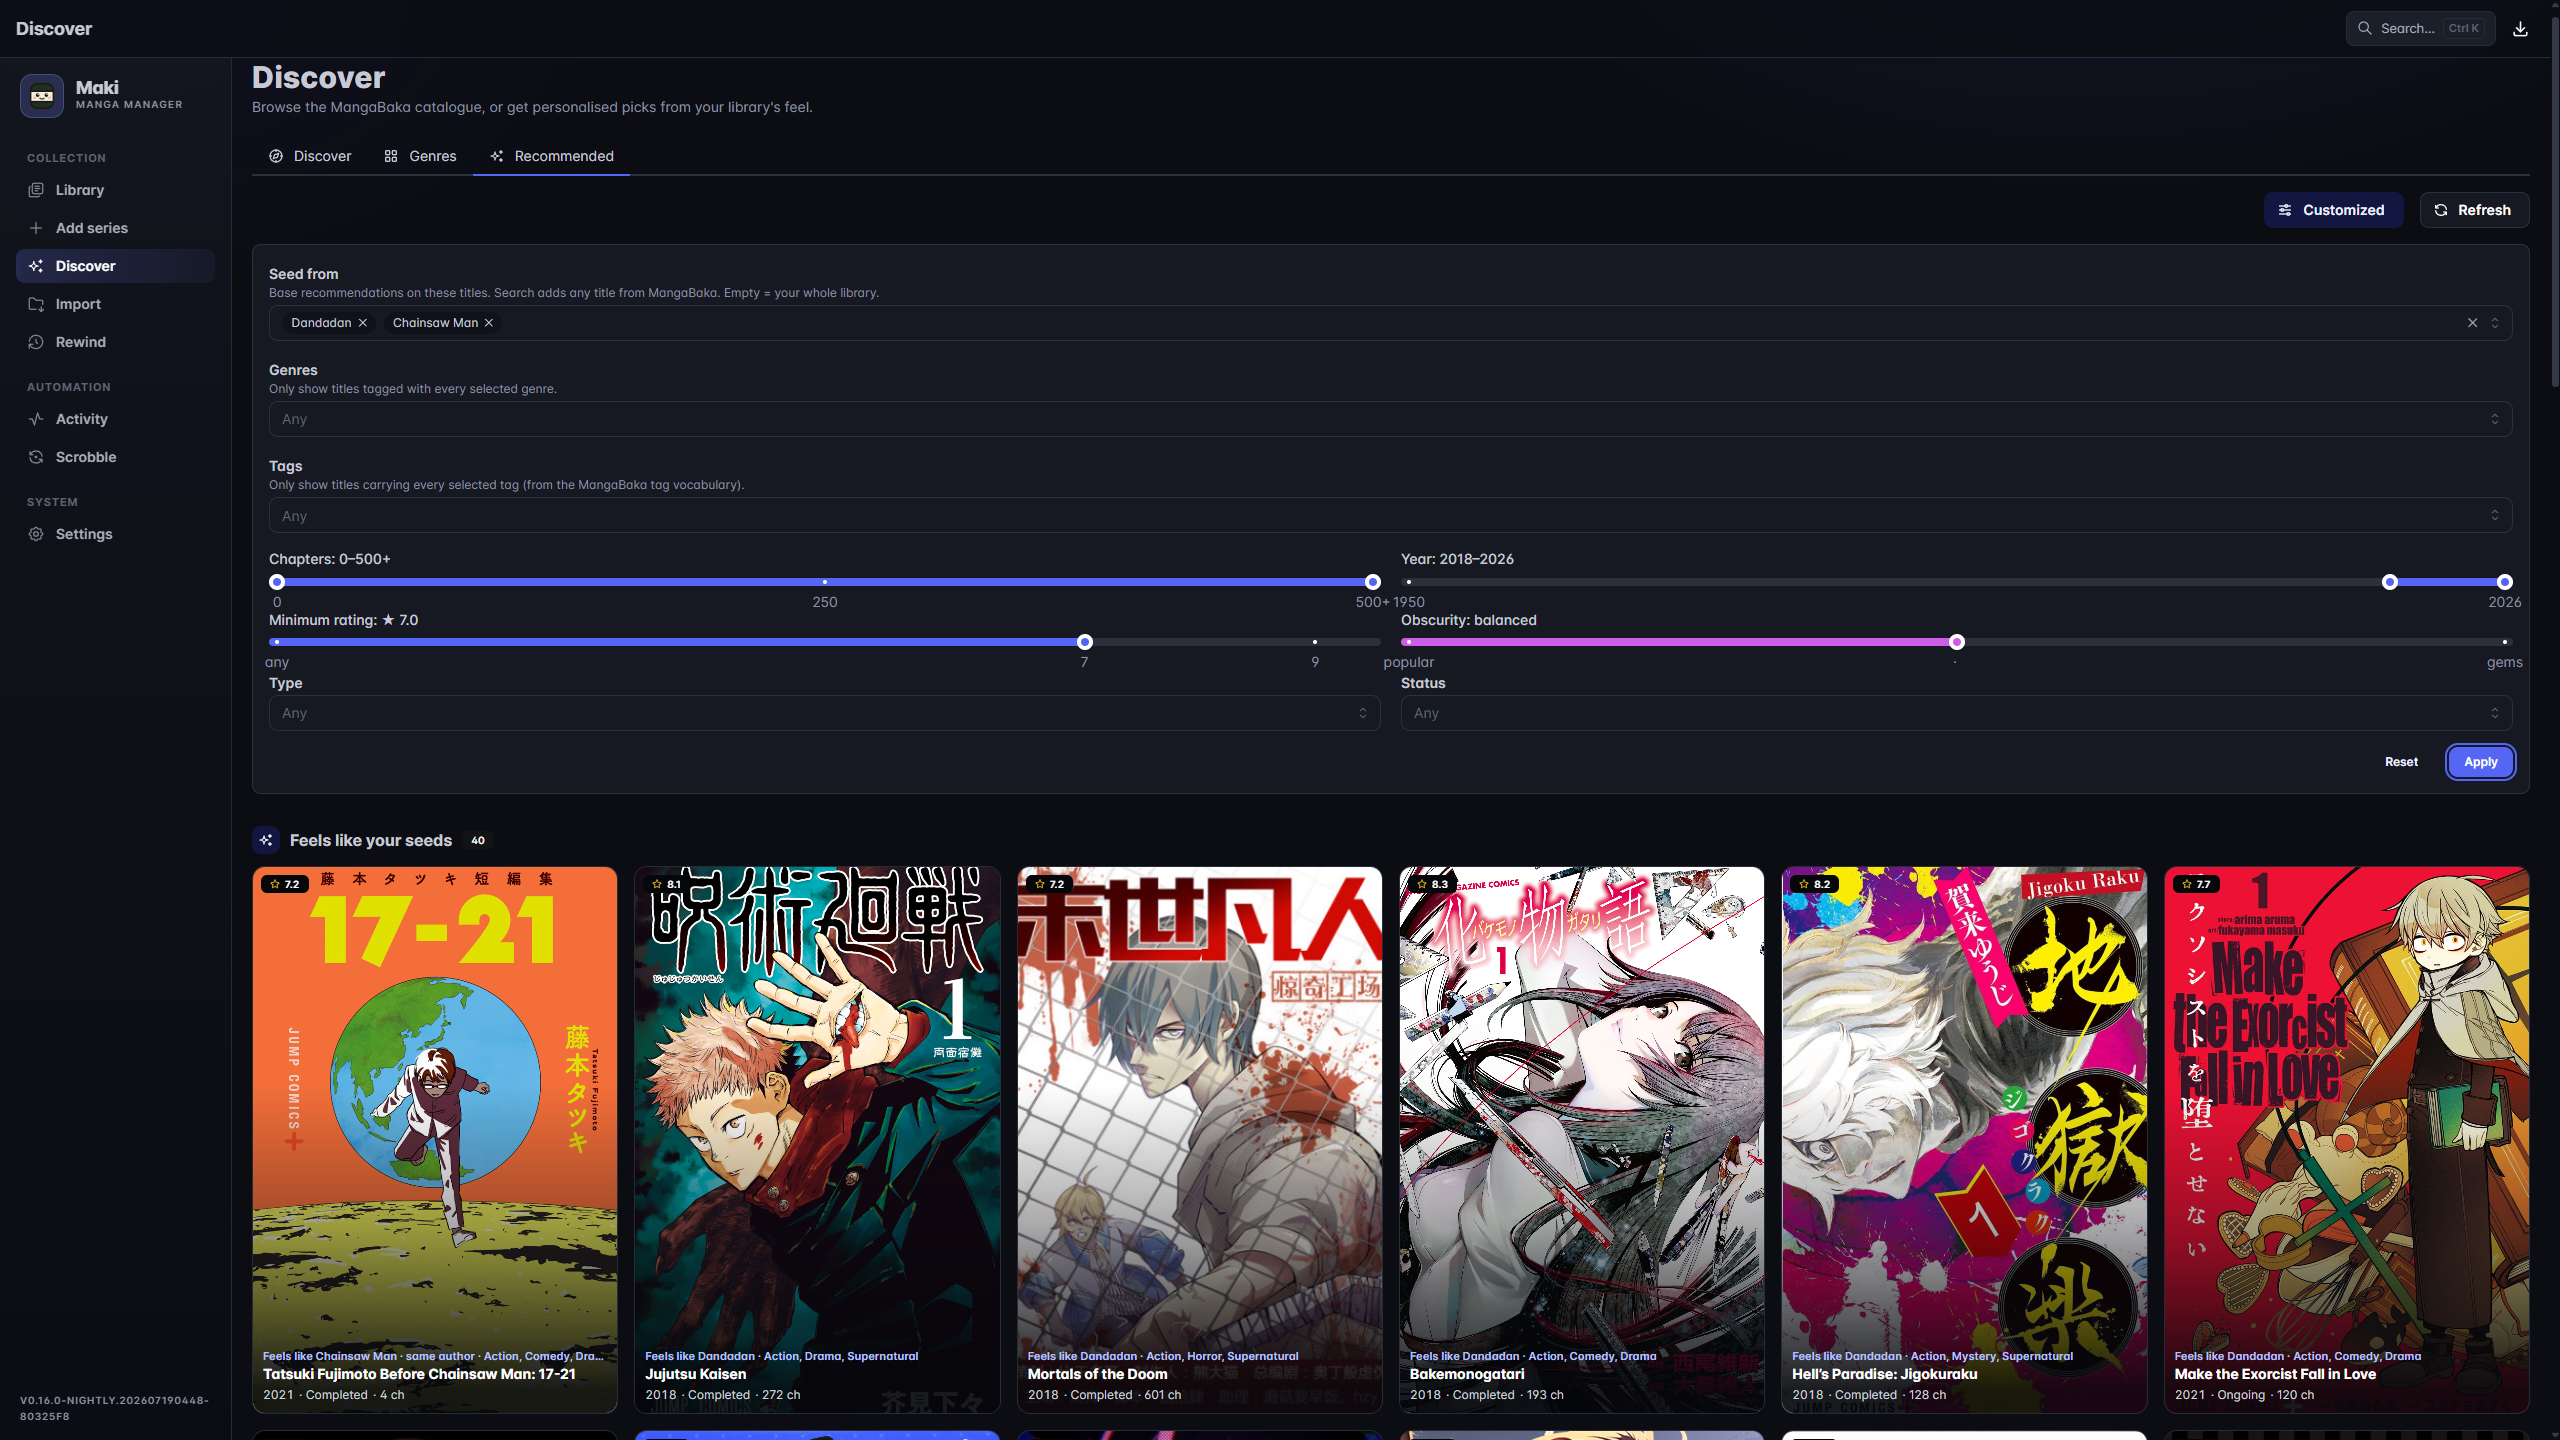Select the Recommended tab
The image size is (2560, 1440).
[x=552, y=156]
